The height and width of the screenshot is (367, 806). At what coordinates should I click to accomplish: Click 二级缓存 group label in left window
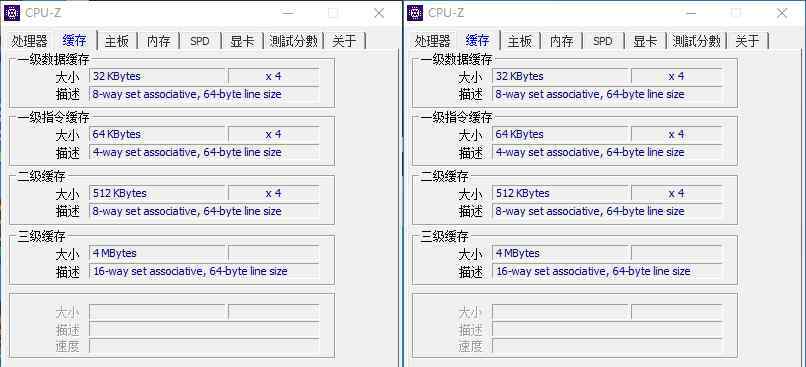point(41,177)
